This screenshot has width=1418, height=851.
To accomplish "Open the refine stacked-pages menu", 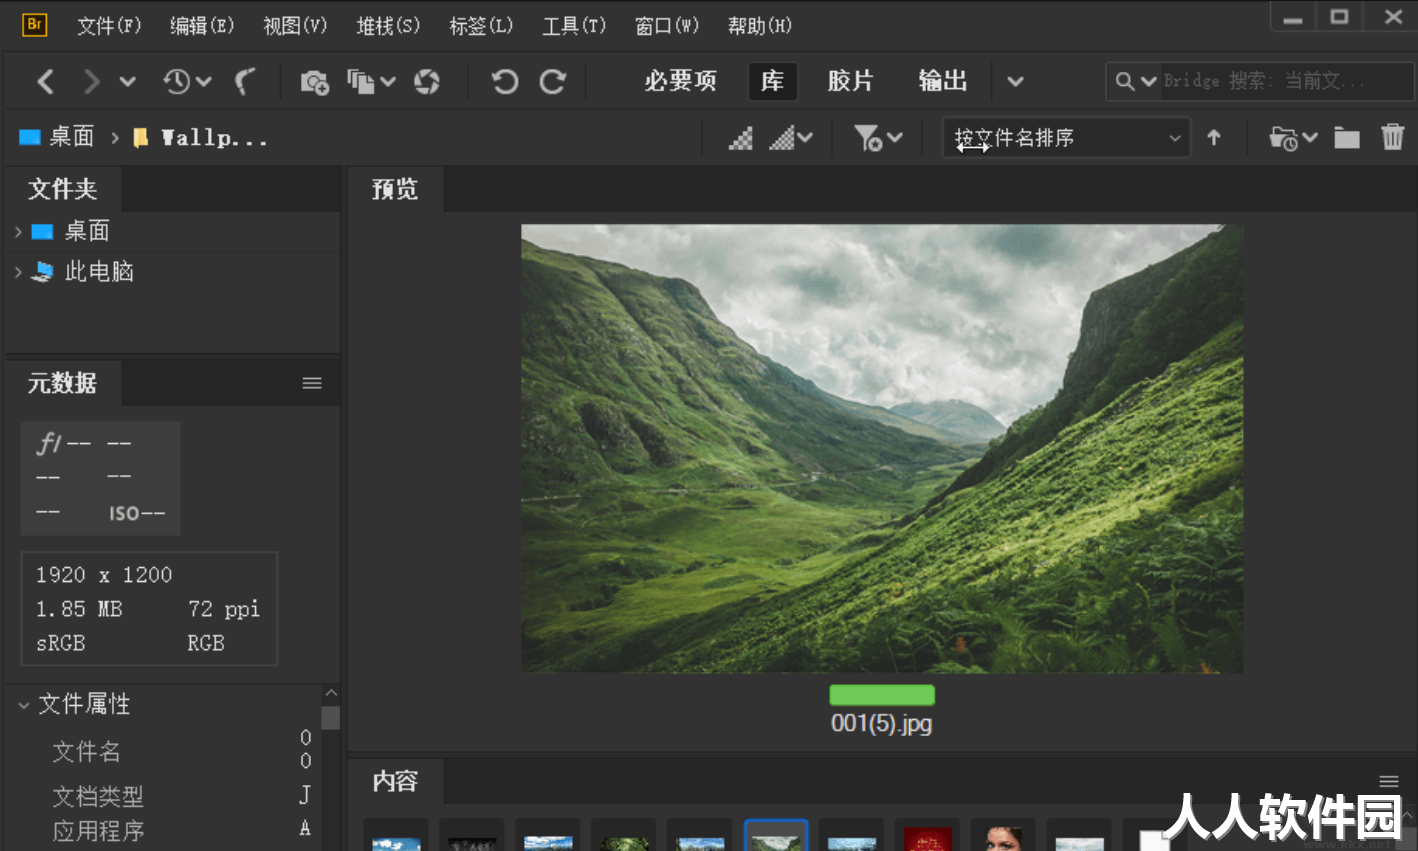I will click(371, 82).
